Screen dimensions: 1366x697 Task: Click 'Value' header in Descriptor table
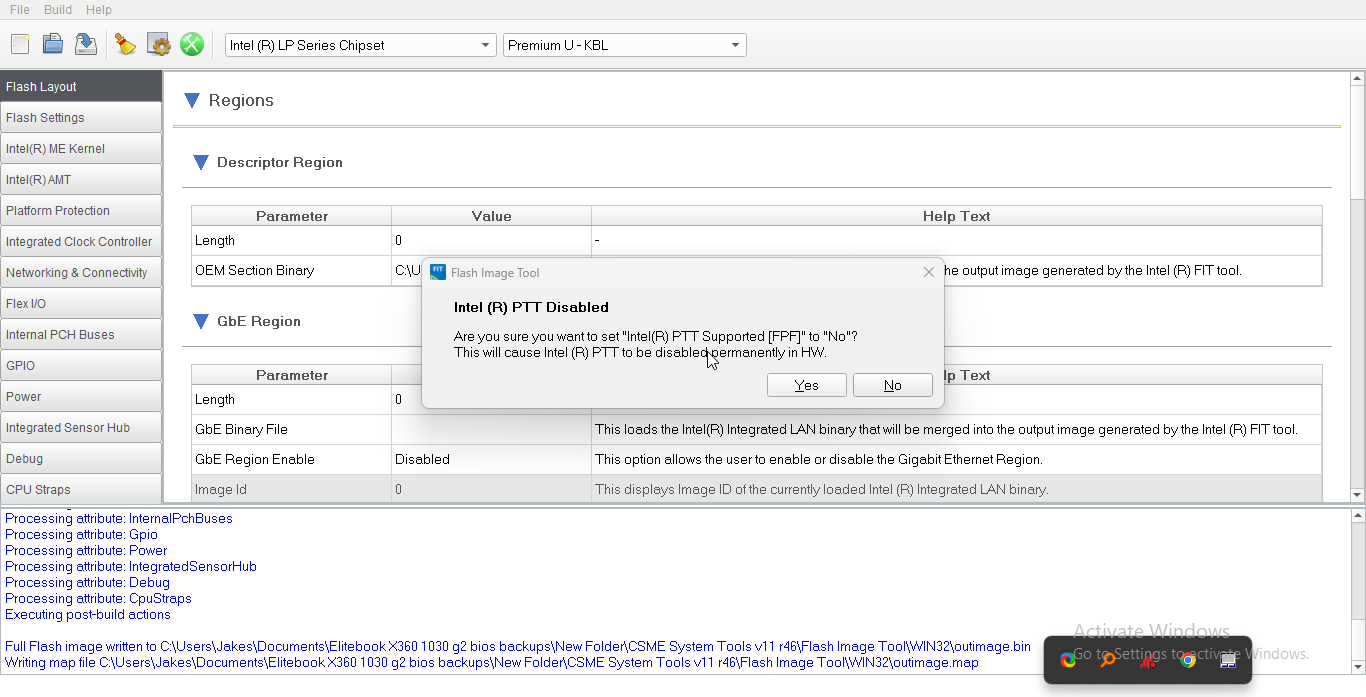(491, 216)
